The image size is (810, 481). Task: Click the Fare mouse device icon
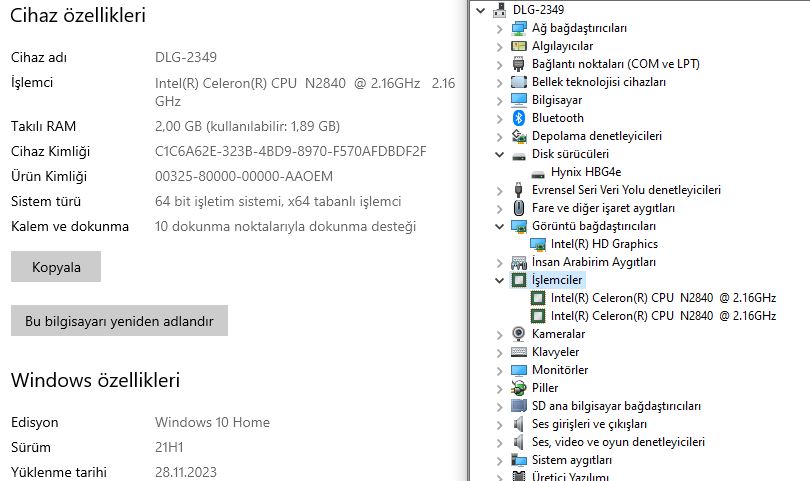(519, 208)
